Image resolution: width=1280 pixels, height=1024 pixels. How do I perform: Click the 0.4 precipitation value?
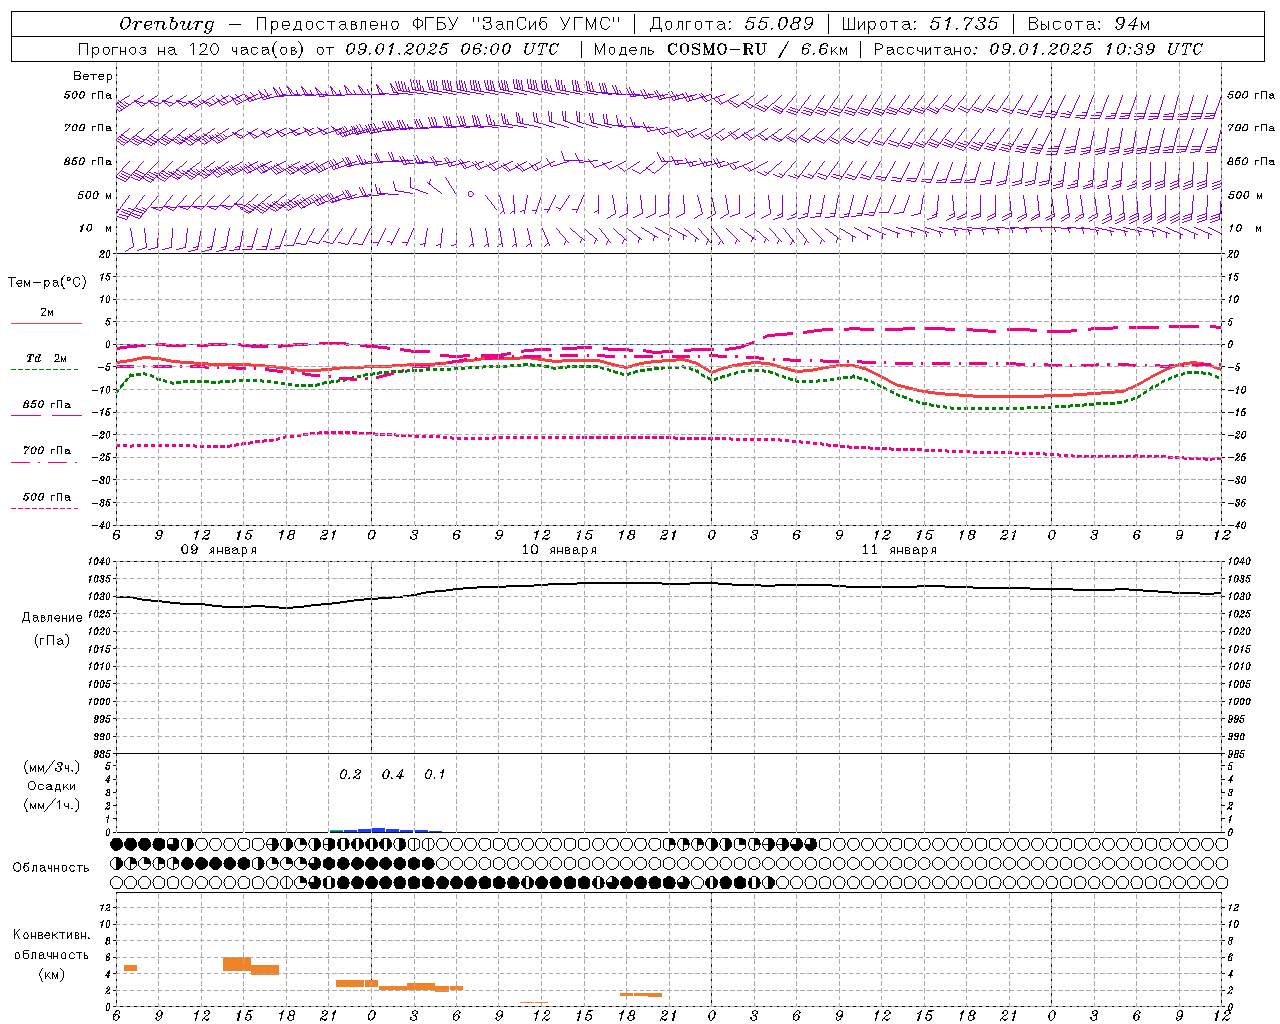point(393,774)
